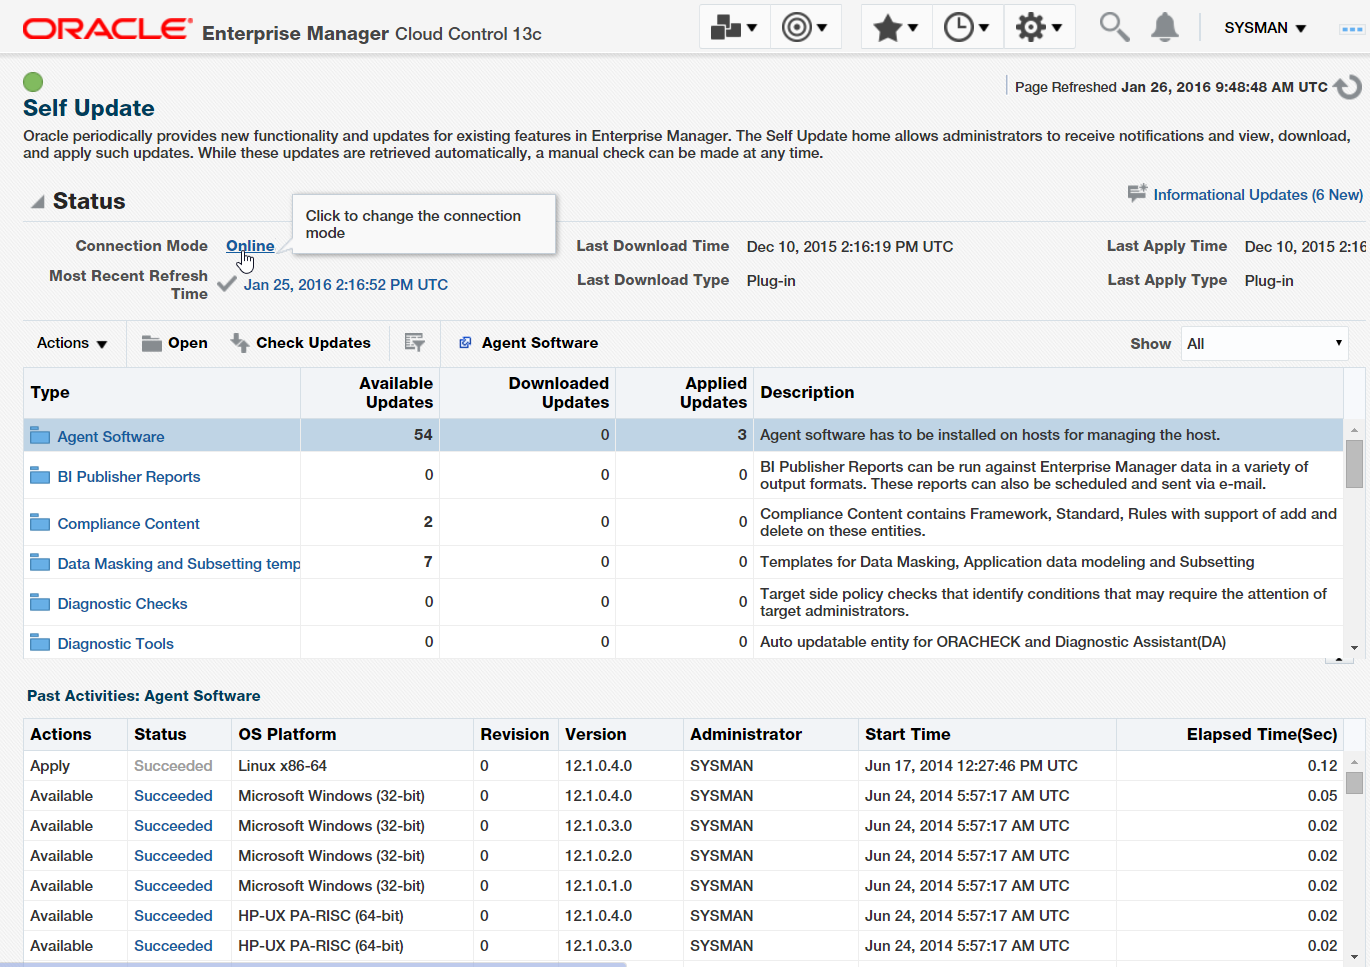This screenshot has height=967, width=1370.
Task: Open the Compliance Content link
Action: tap(129, 524)
